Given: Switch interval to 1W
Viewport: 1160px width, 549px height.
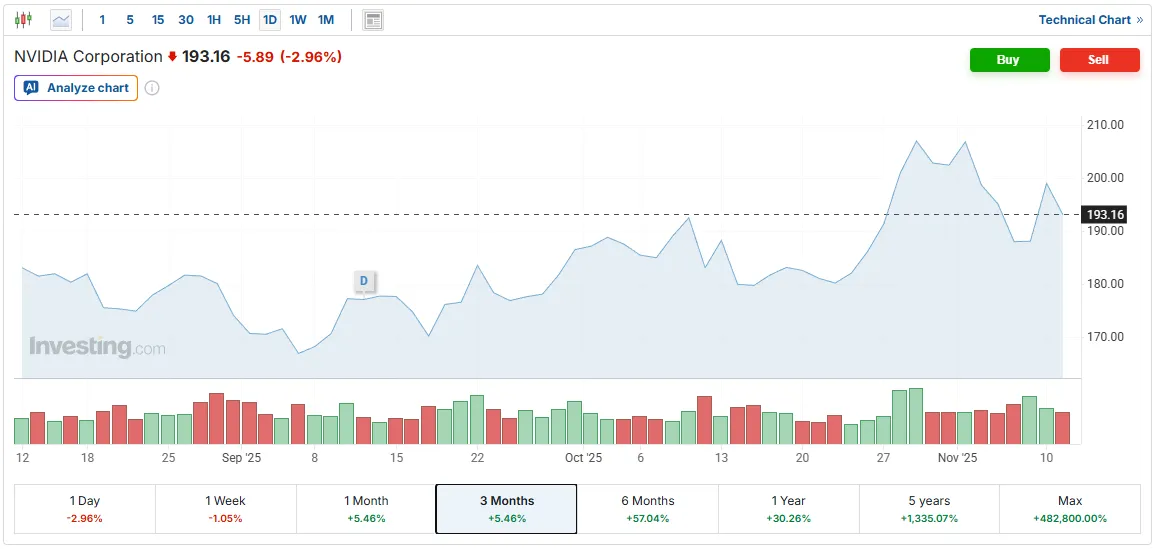Looking at the screenshot, I should click(298, 20).
